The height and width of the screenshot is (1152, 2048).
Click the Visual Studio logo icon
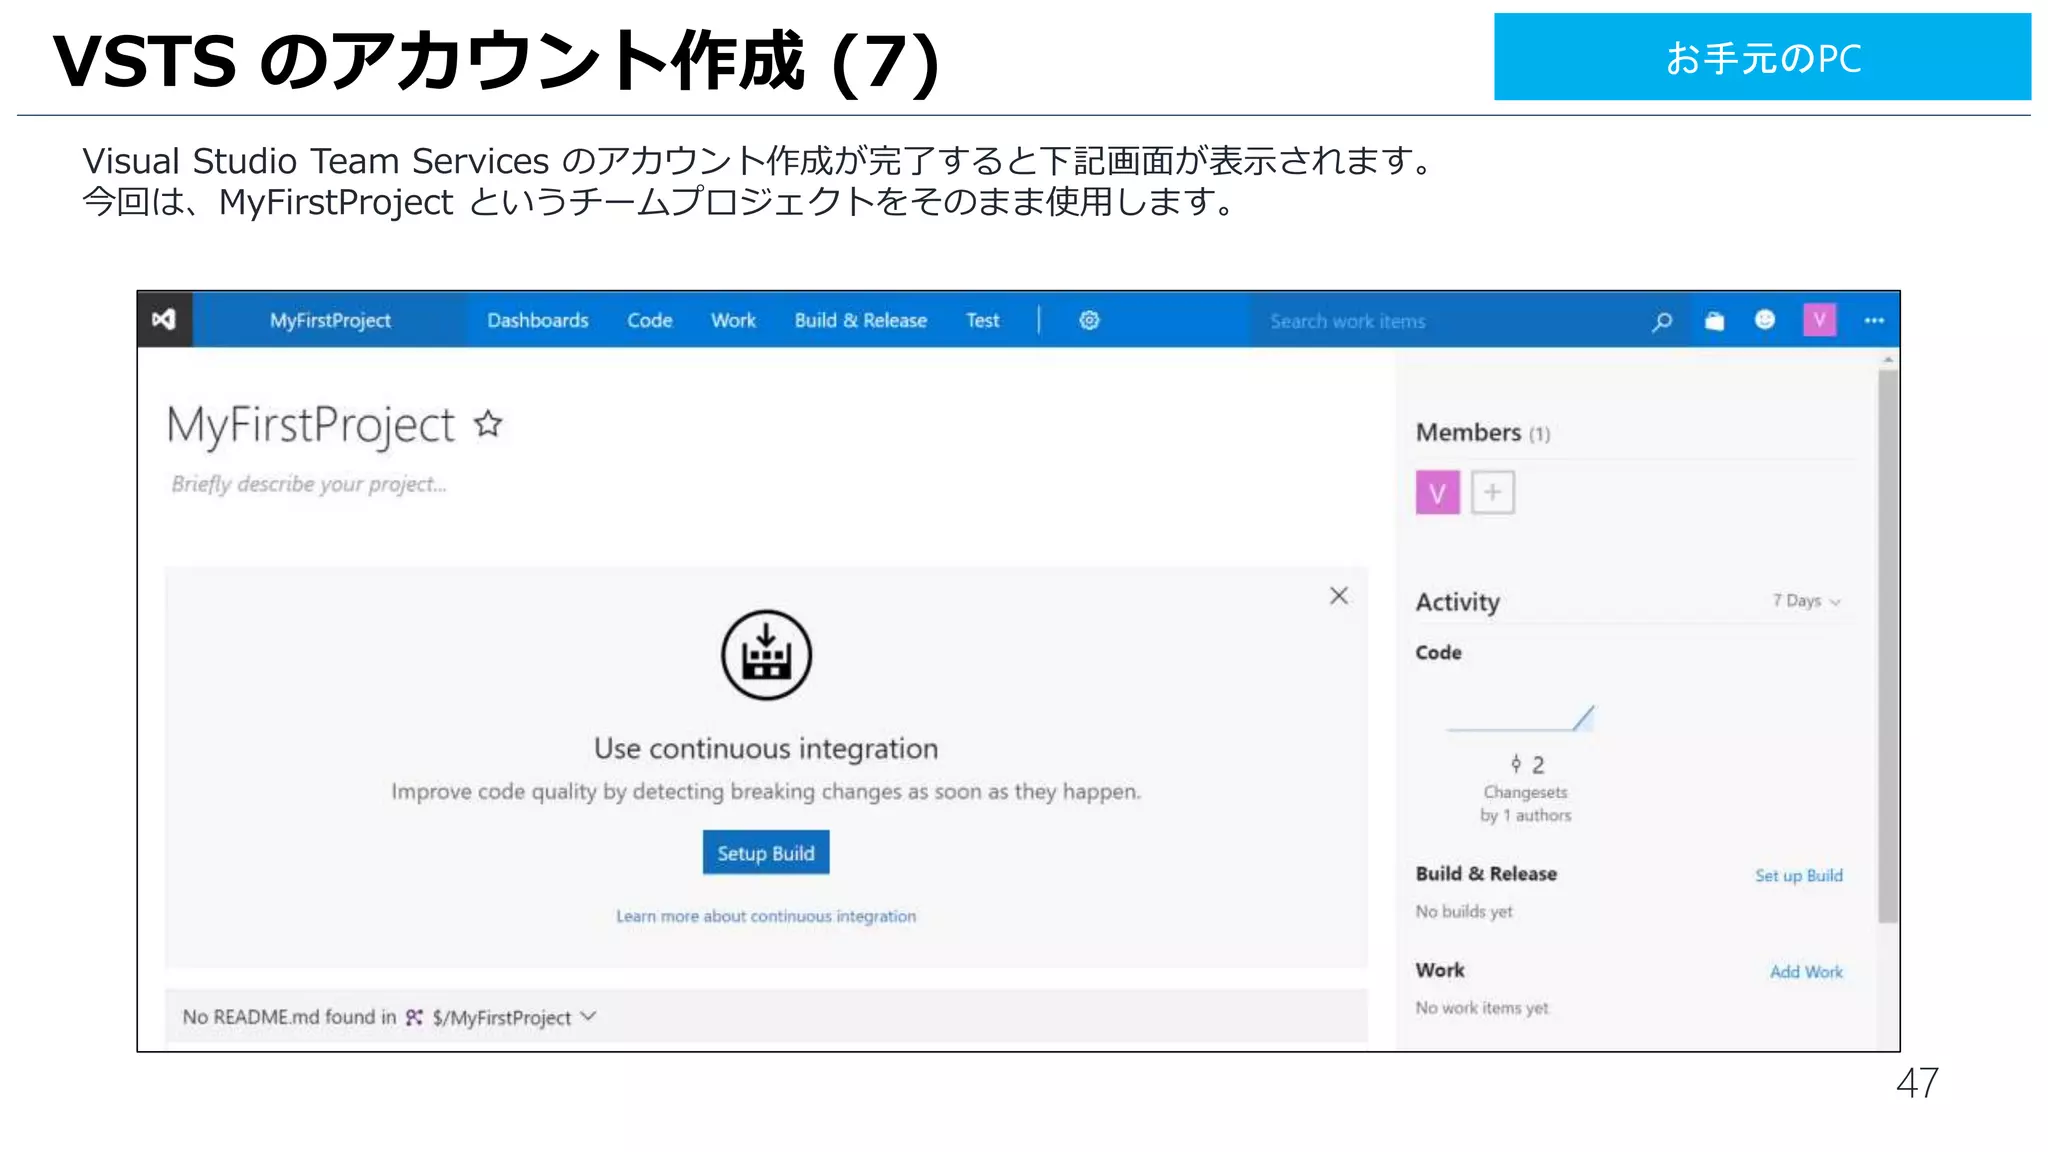[x=164, y=320]
